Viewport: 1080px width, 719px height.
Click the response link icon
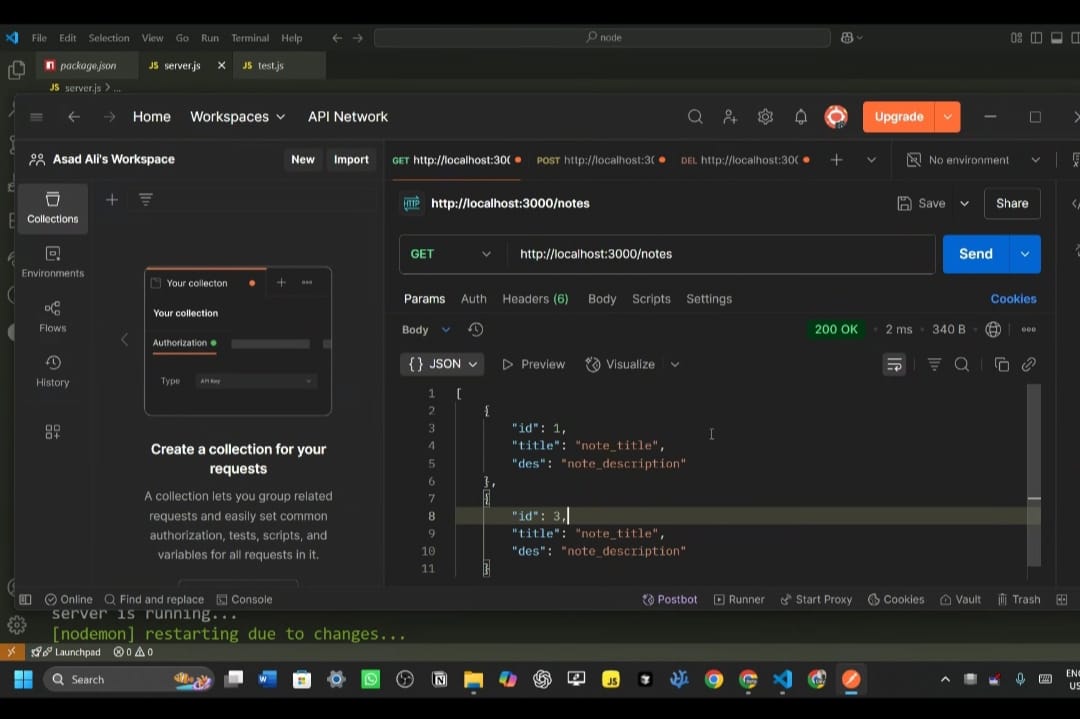pyautogui.click(x=1028, y=364)
